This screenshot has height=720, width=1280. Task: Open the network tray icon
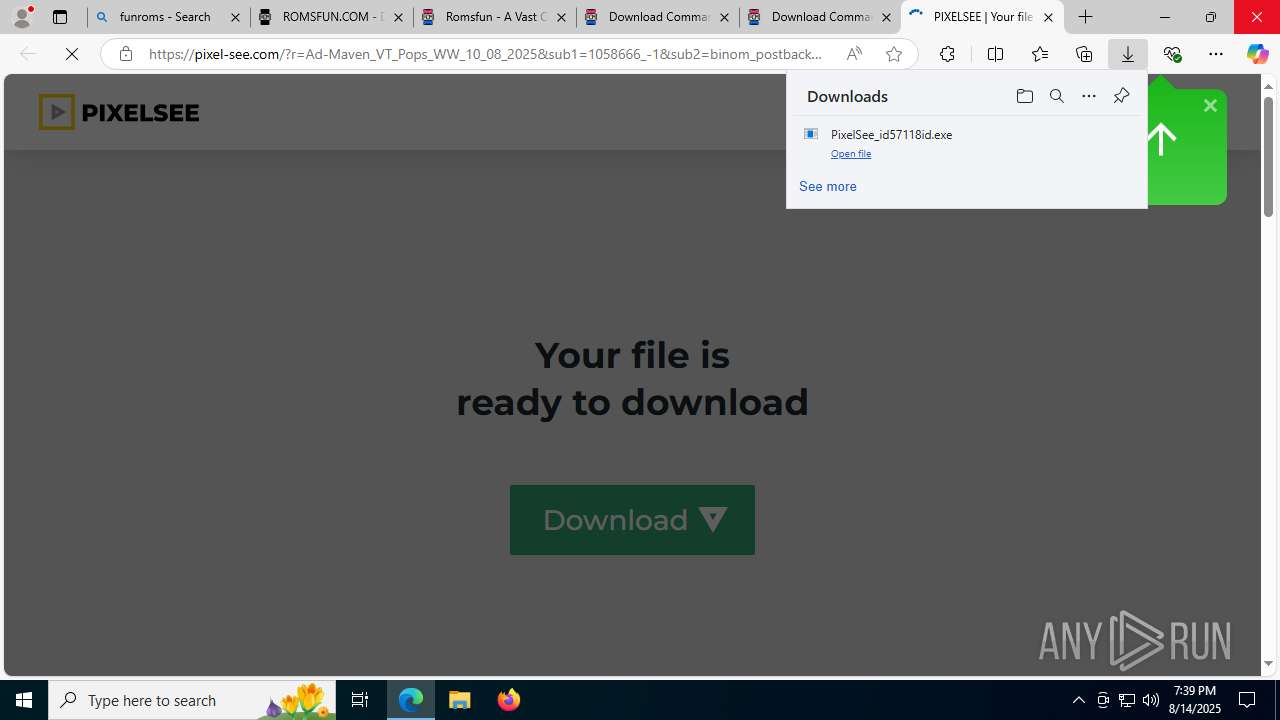point(1127,700)
